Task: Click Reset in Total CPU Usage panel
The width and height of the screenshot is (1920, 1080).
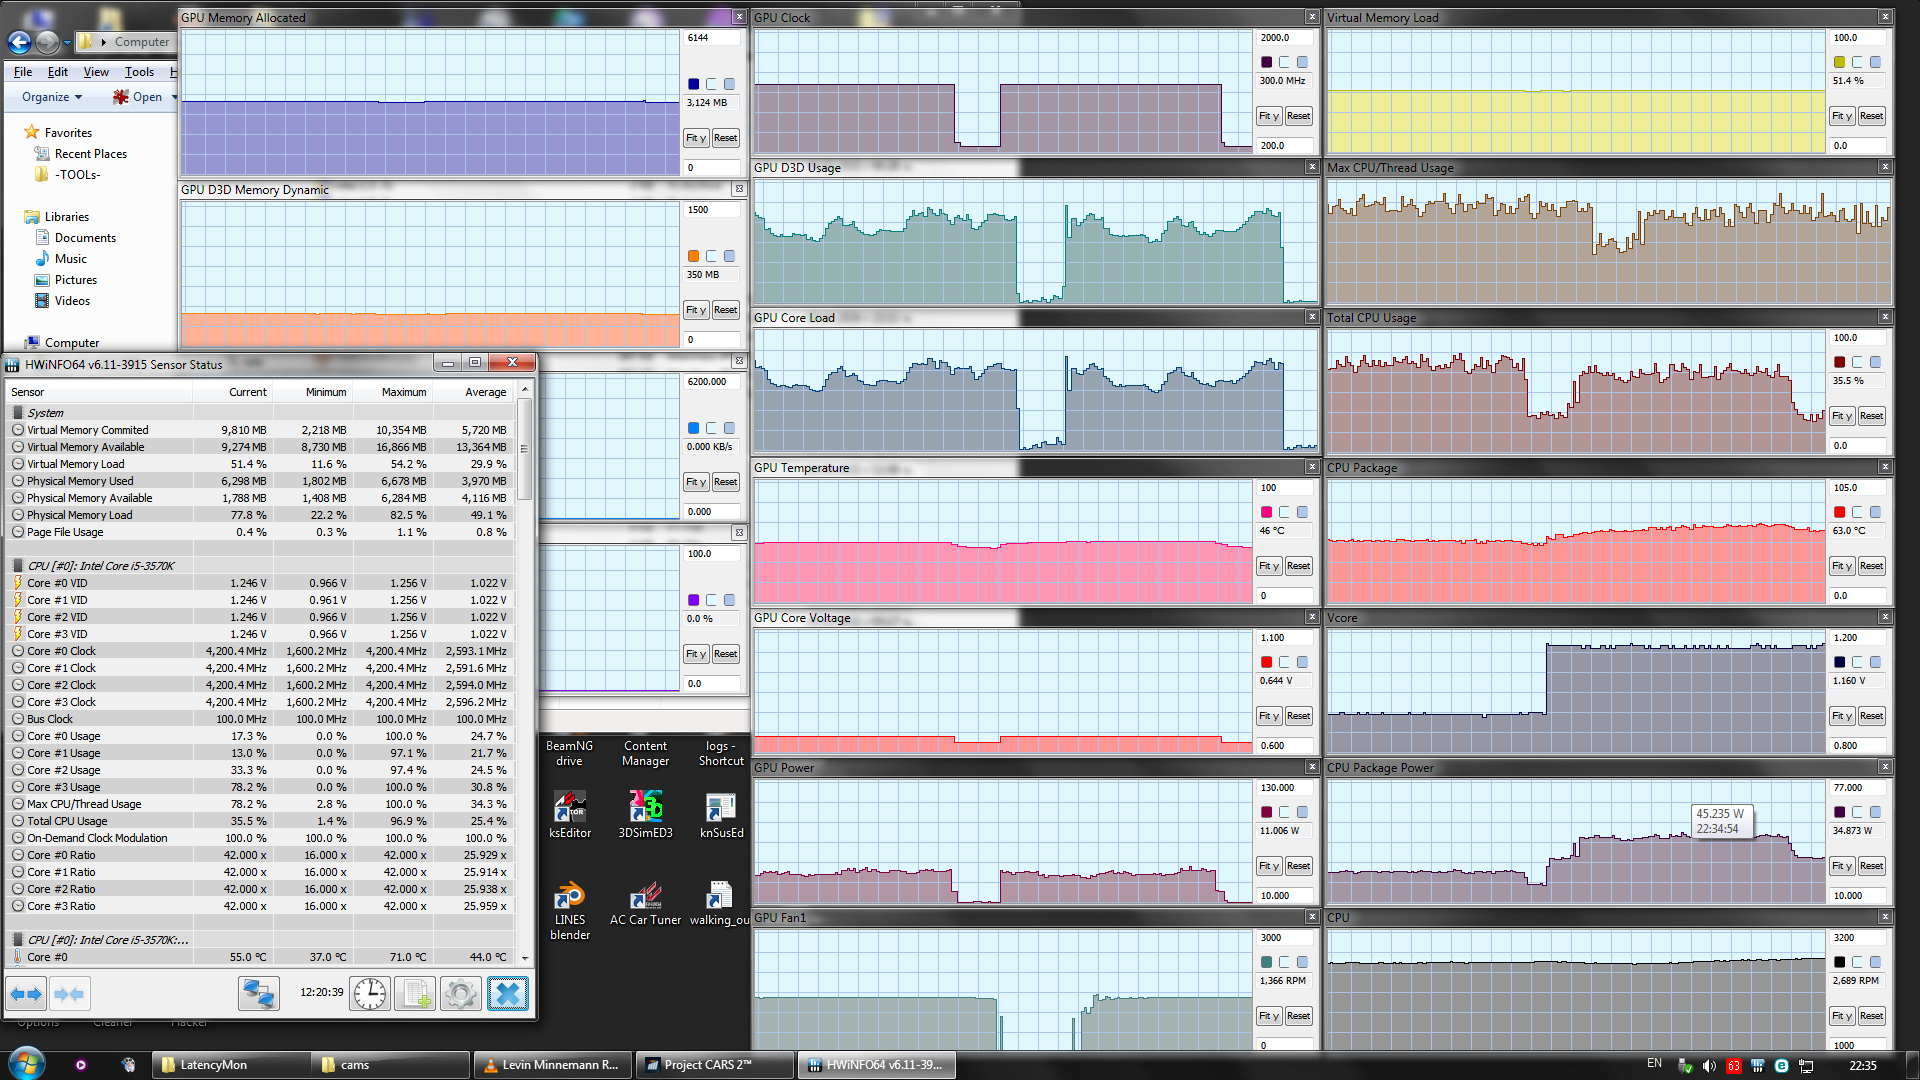Action: click(x=1871, y=416)
